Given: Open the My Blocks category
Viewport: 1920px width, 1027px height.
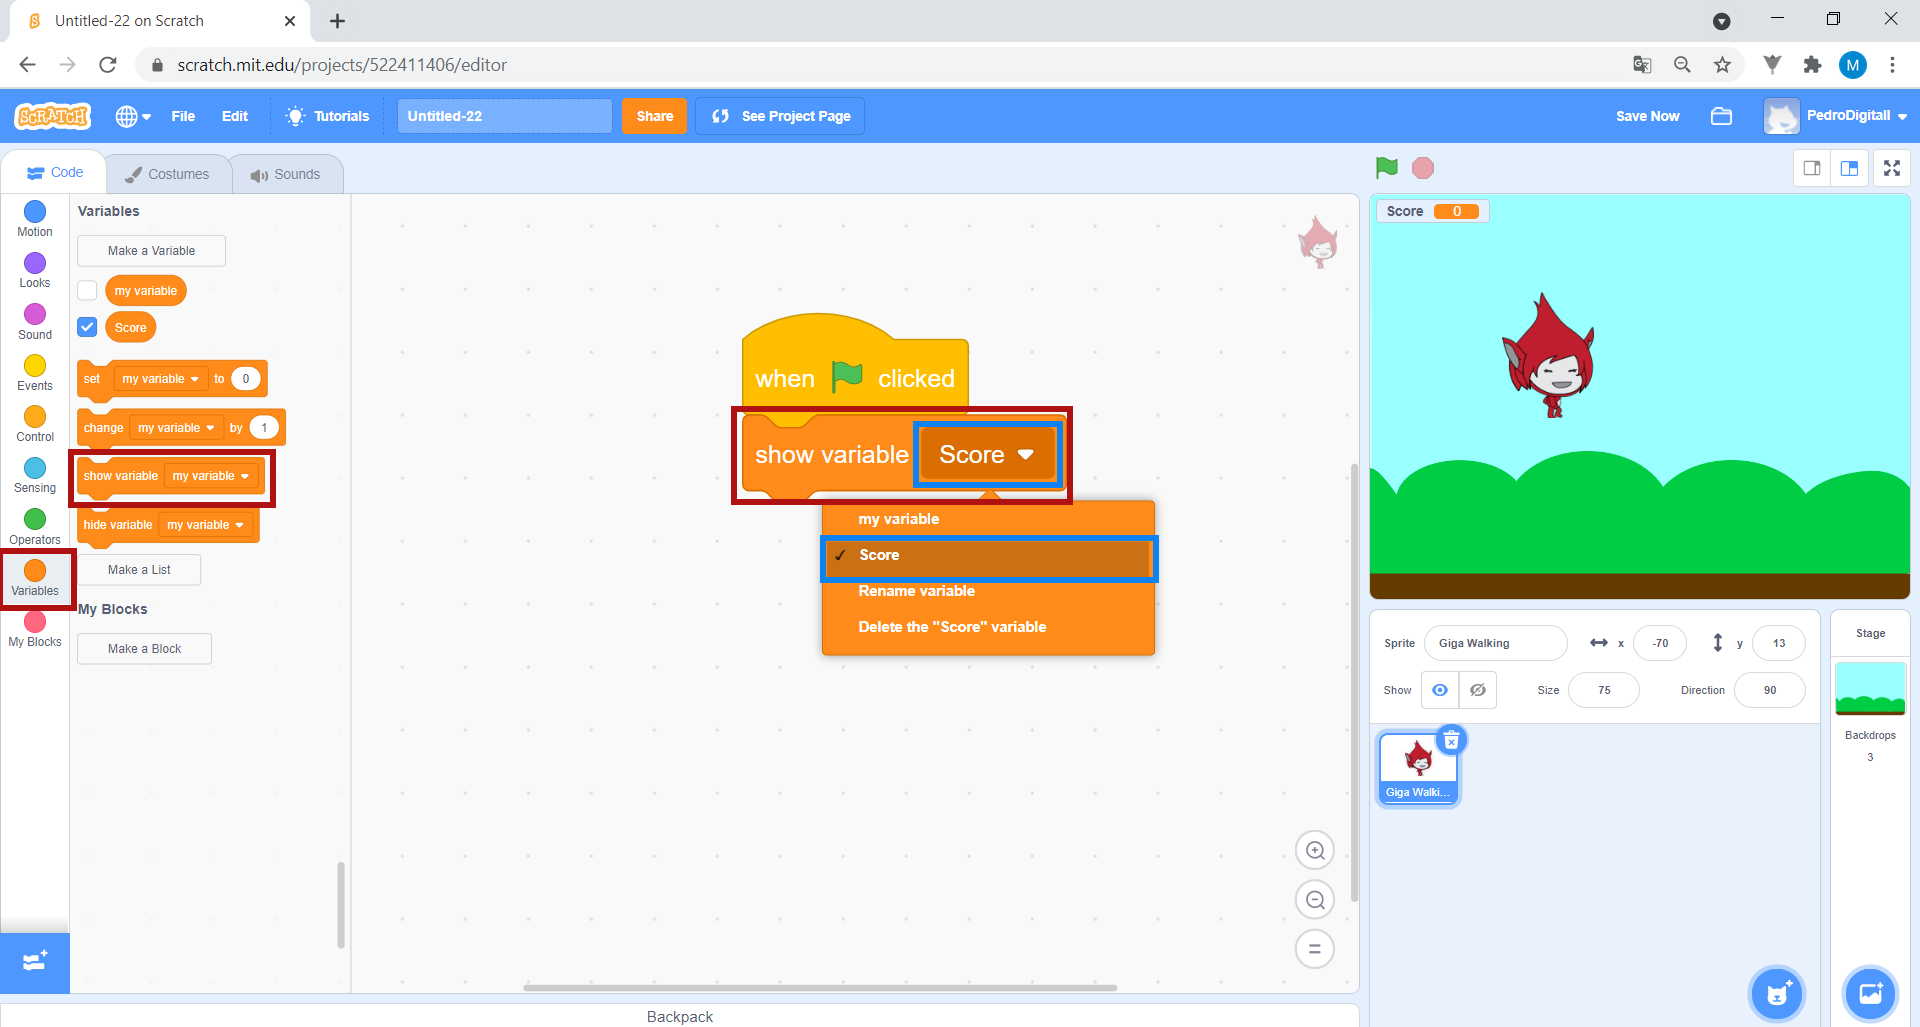Looking at the screenshot, I should [35, 629].
